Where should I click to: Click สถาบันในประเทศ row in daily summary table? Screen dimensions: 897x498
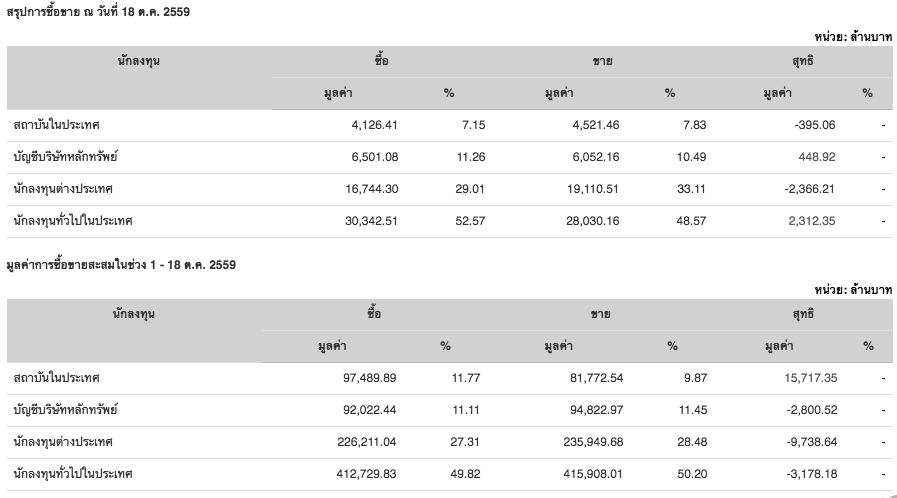coord(450,125)
